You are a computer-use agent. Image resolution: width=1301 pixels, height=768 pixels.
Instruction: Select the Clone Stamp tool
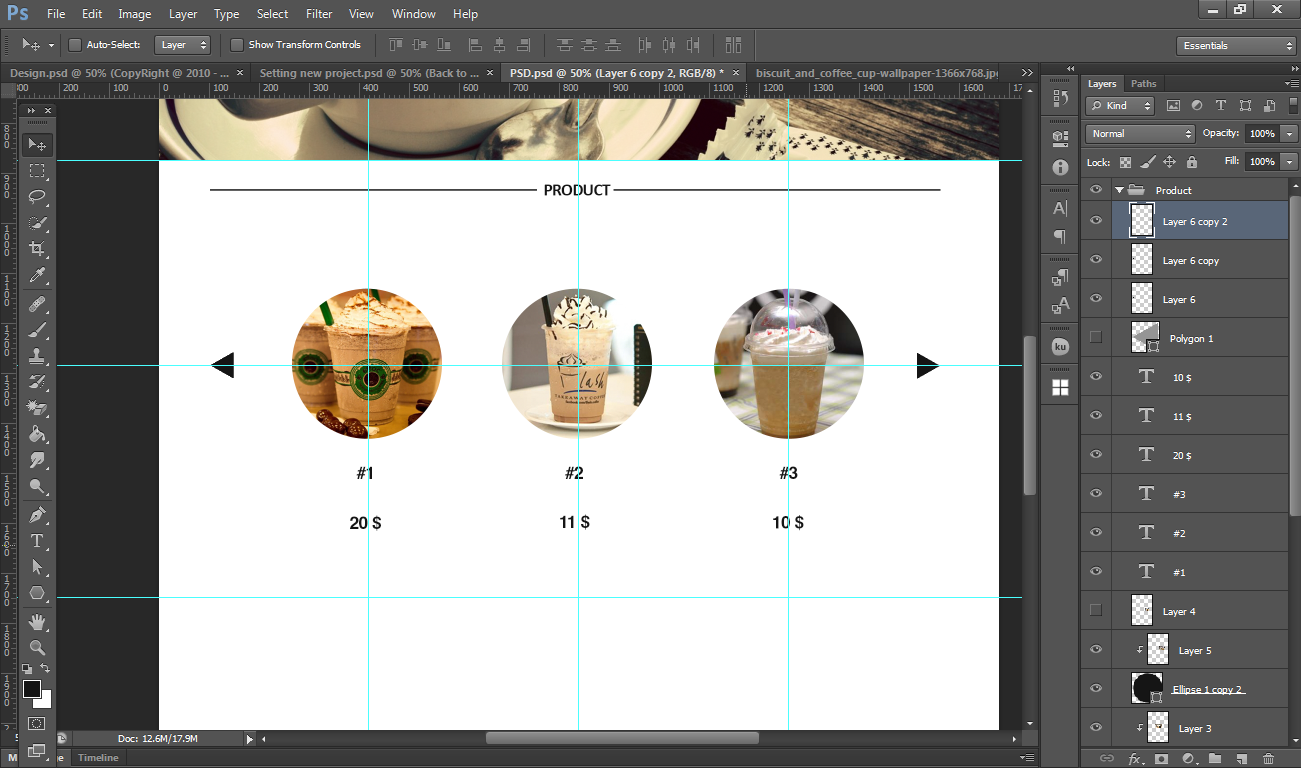[37, 355]
